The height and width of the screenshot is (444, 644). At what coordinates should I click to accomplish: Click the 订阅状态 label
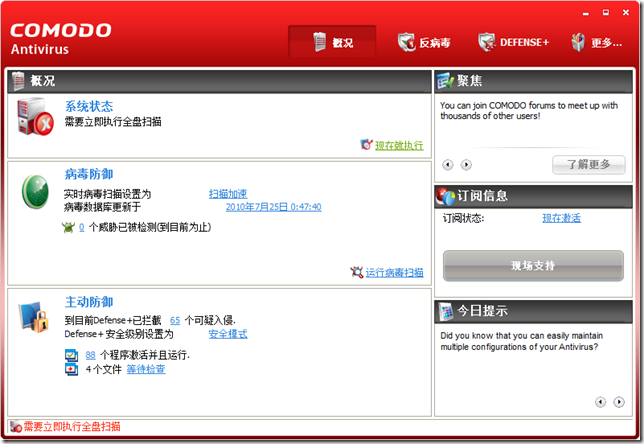point(463,218)
